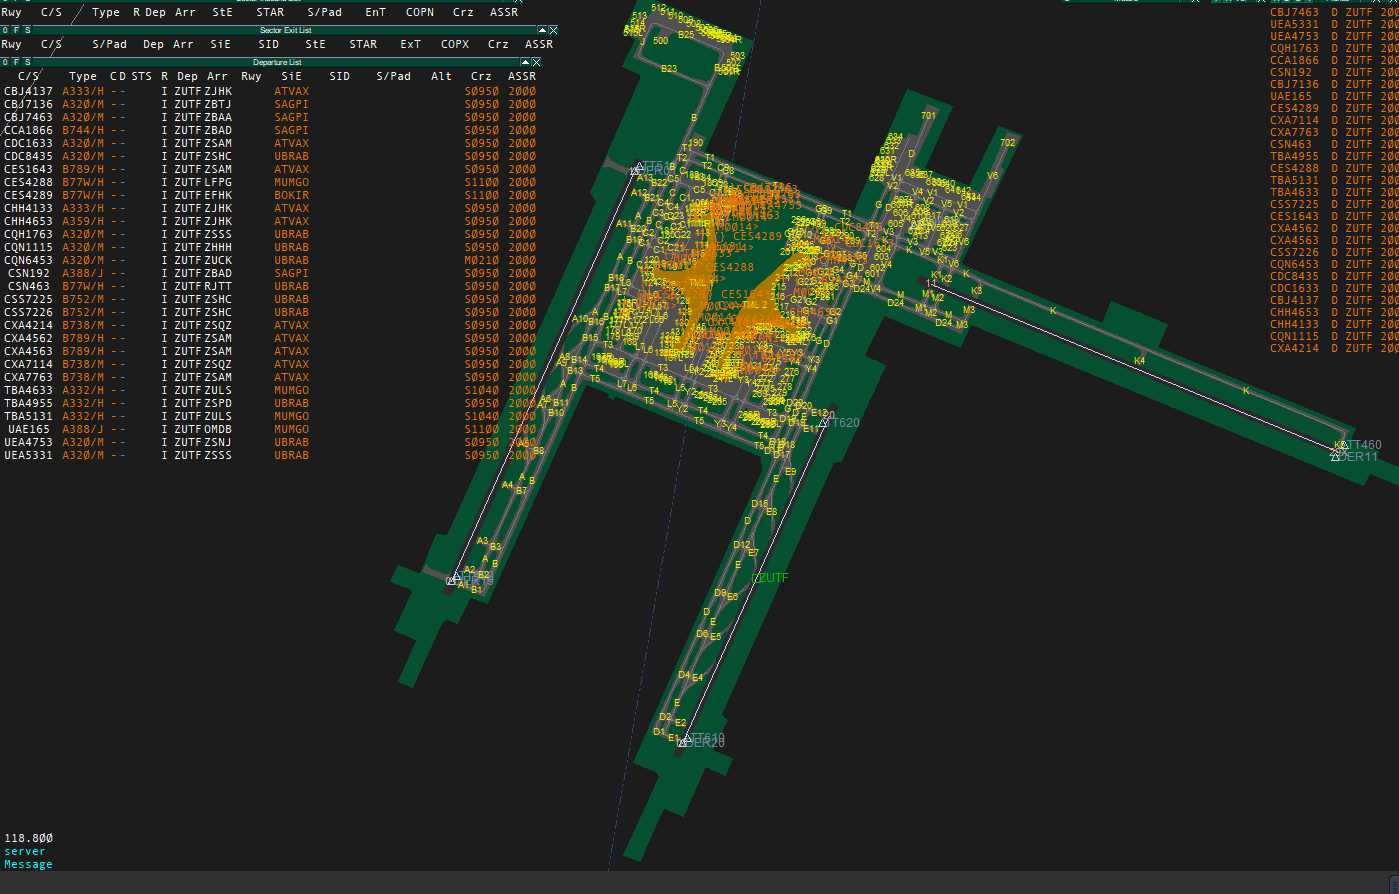Image resolution: width=1399 pixels, height=894 pixels.
Task: Click the TT620 runway threshold triangle
Action: tap(824, 423)
